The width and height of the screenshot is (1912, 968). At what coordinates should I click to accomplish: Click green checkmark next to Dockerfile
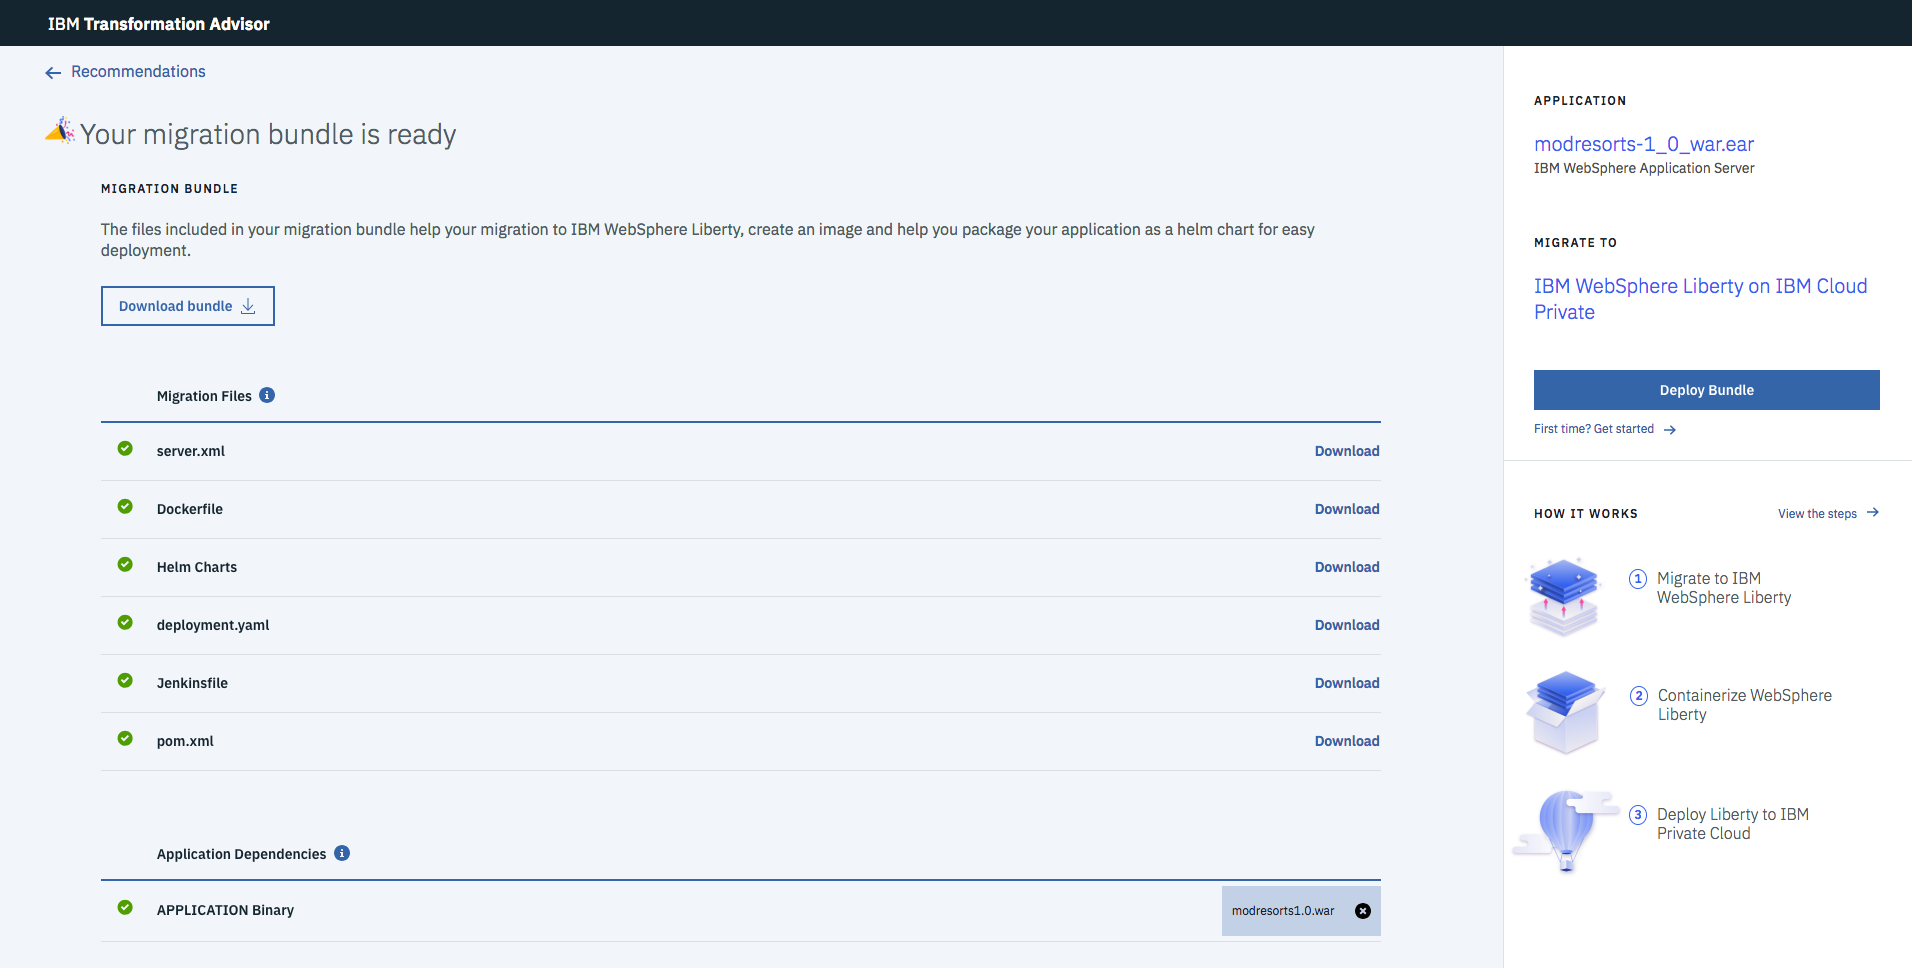click(125, 506)
